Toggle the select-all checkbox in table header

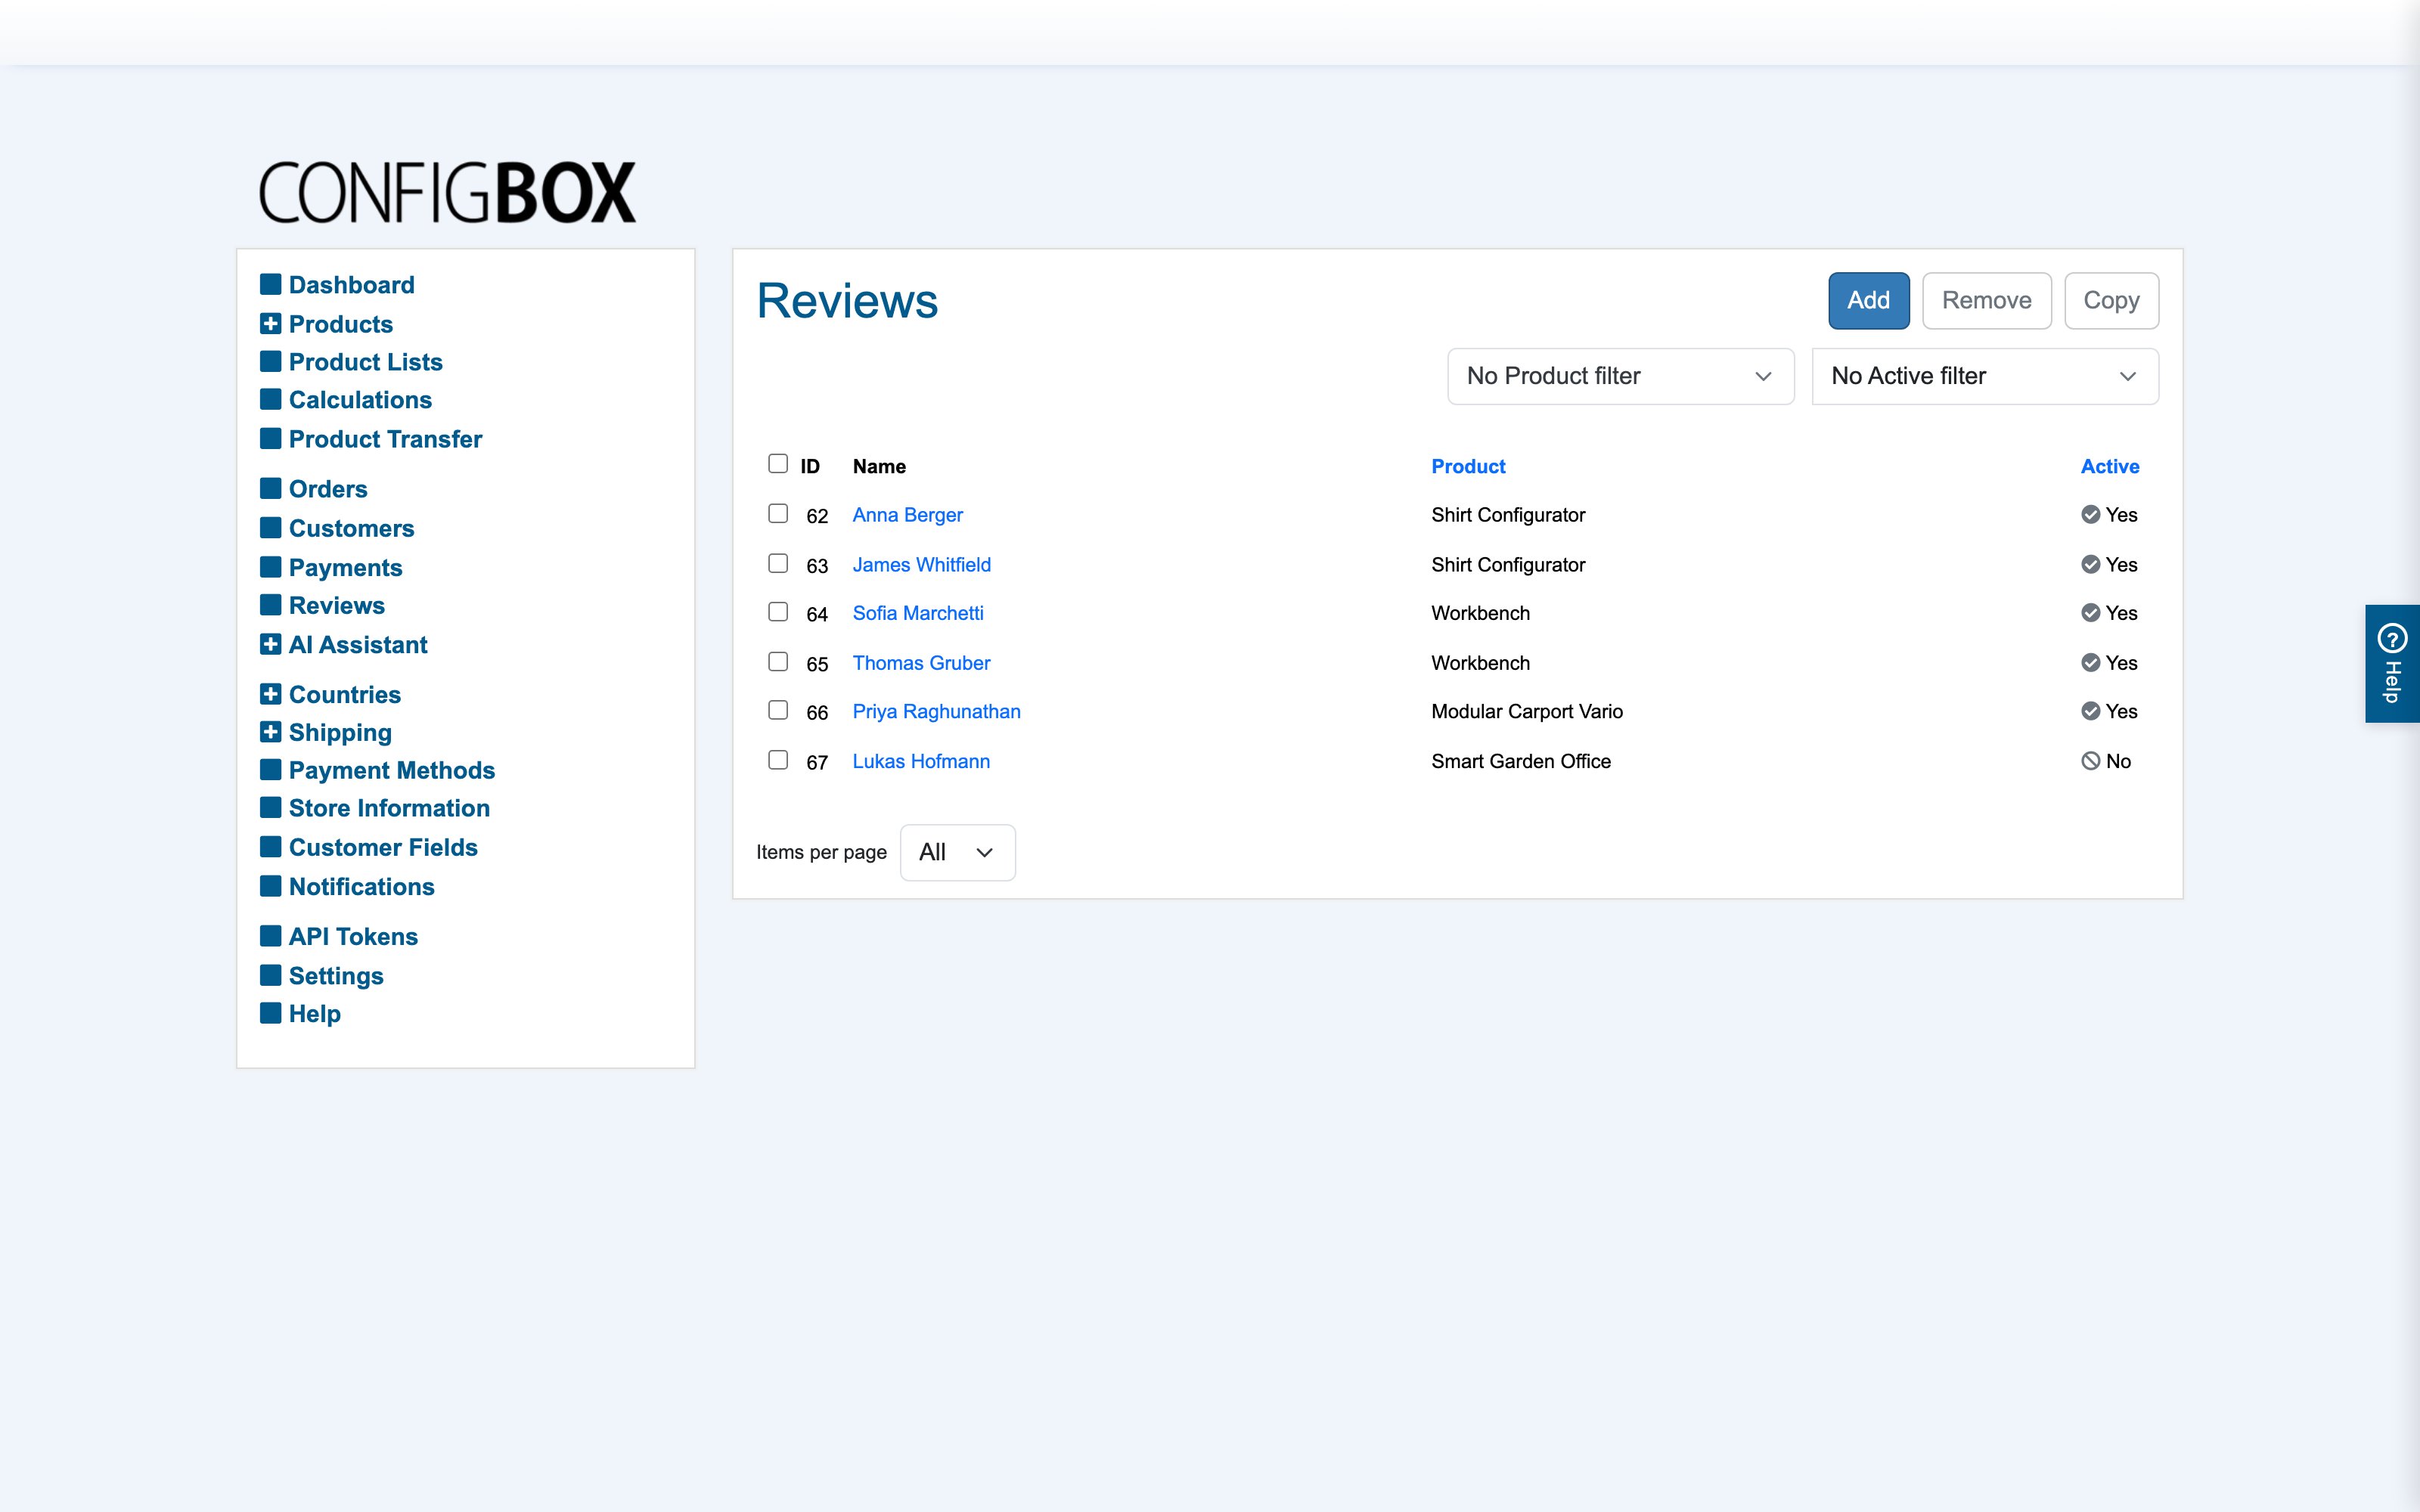pos(778,463)
